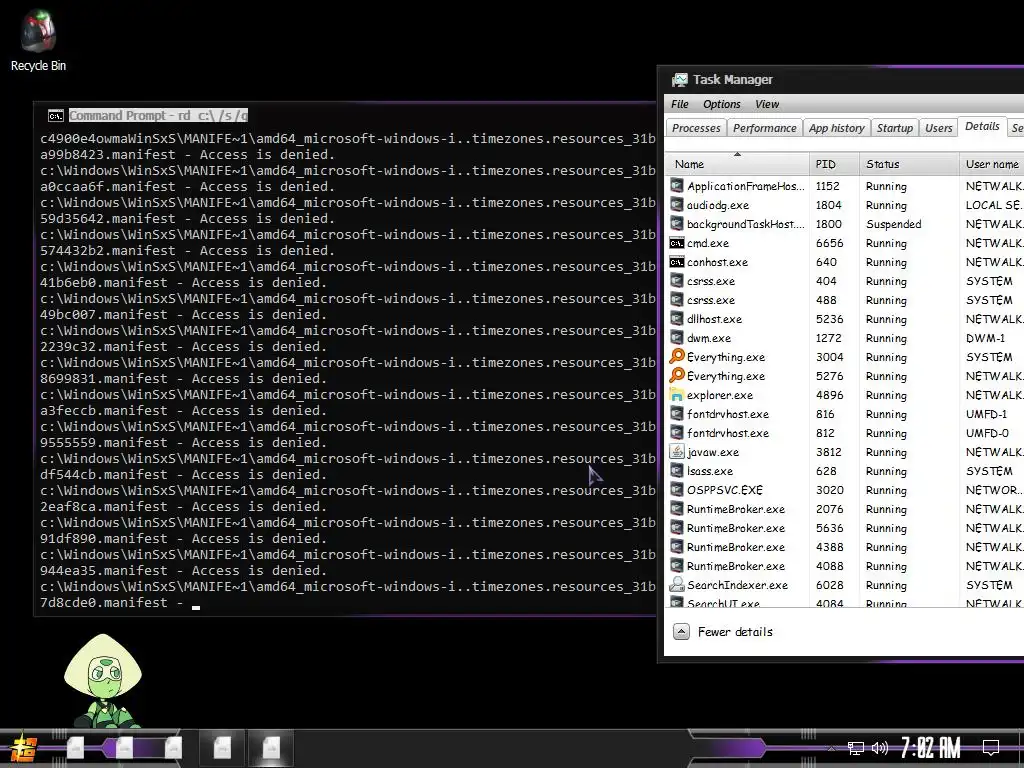Select the audiodg.exe process icon

[677, 205]
